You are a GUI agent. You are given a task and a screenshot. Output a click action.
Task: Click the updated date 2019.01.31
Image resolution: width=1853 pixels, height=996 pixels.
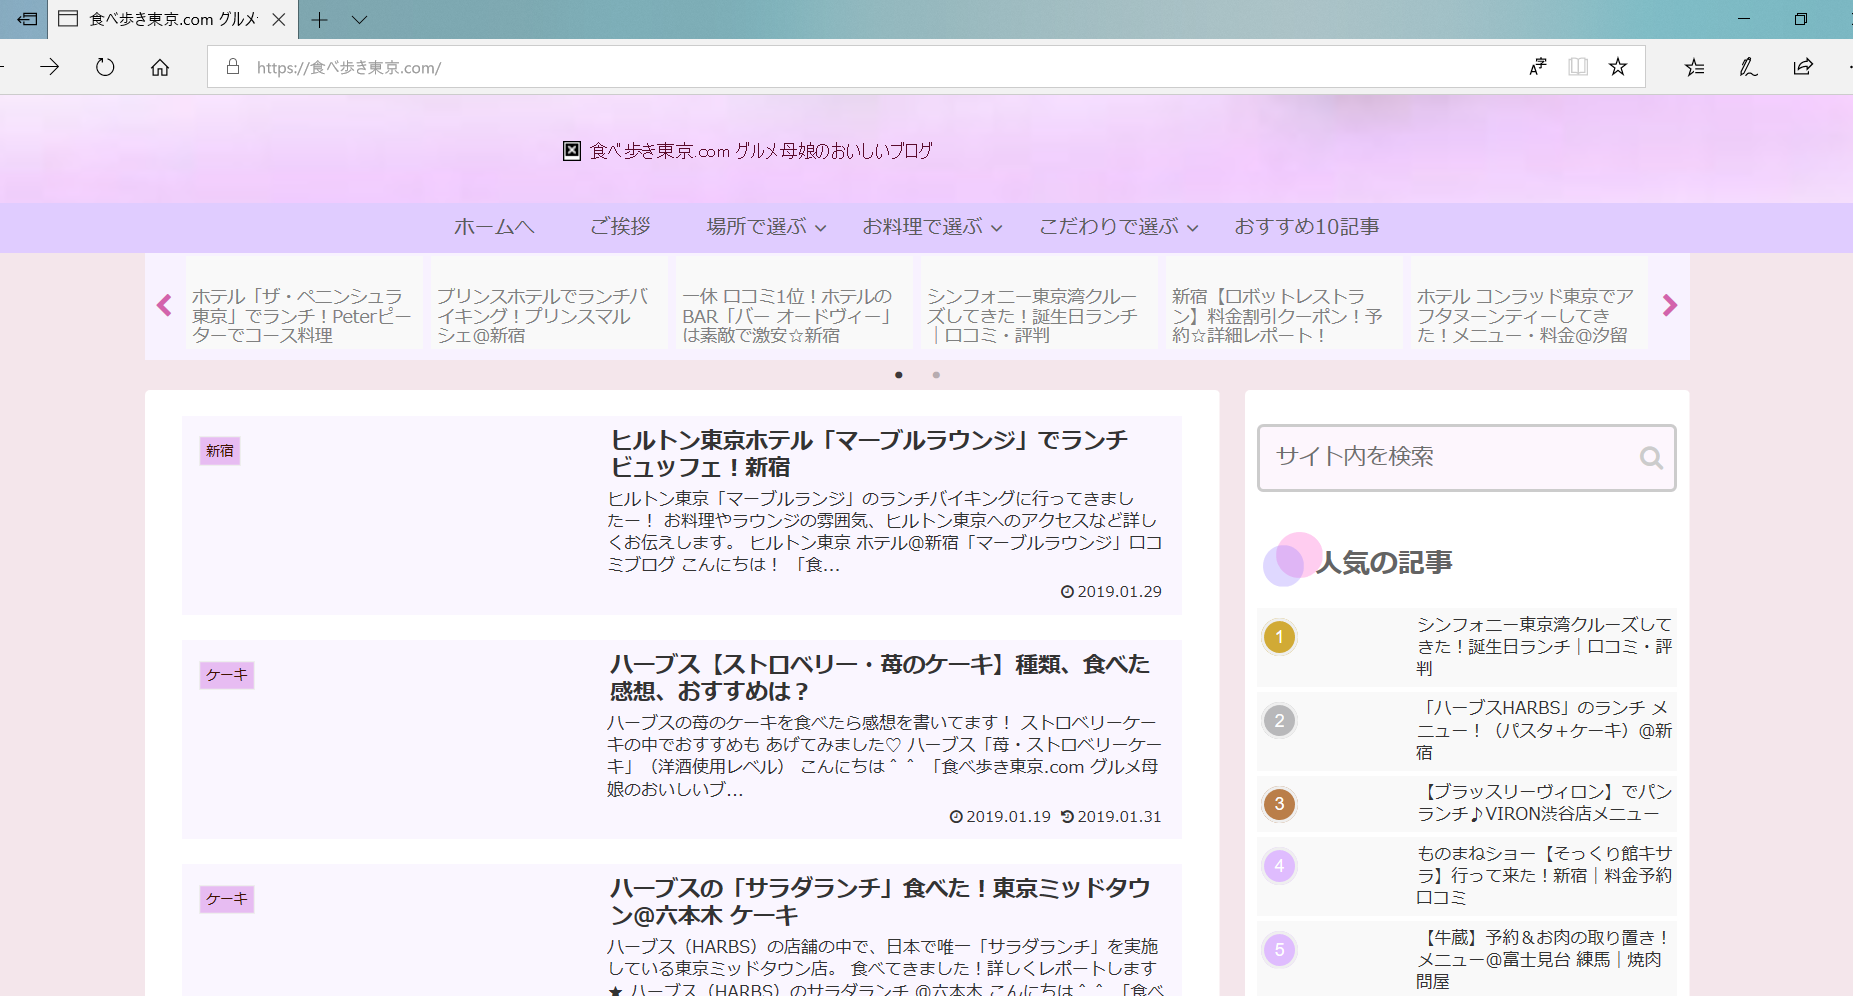click(1111, 817)
